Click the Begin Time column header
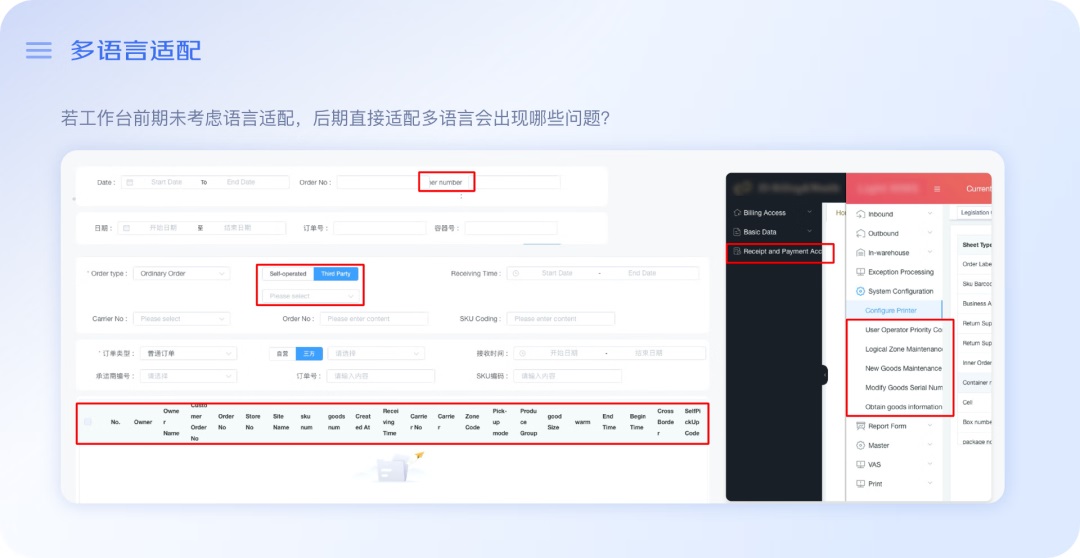This screenshot has width=1080, height=558. [x=637, y=422]
